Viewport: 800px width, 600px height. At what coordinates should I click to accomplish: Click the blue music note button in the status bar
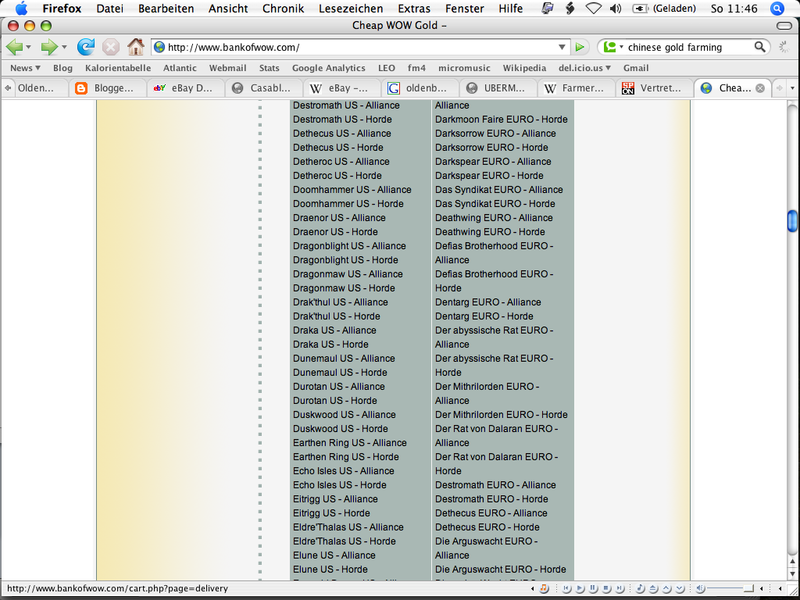coord(640,588)
